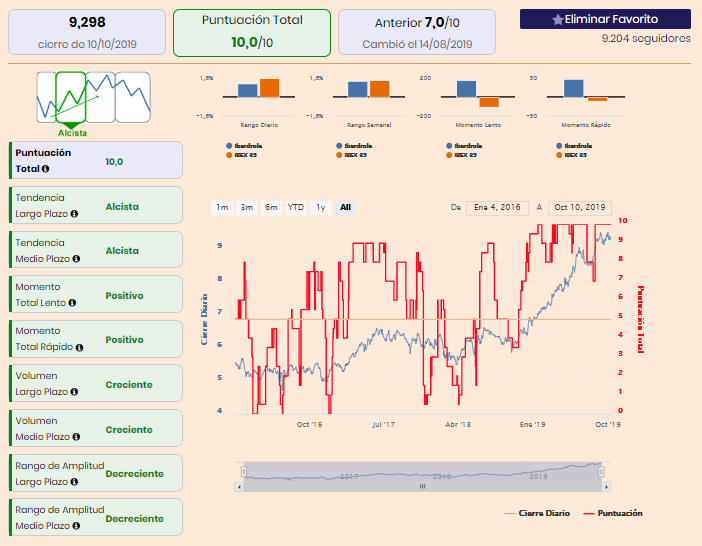The image size is (702, 546).
Task: Open info icon for Tendencia Largo Plazo
Action: [74, 214]
